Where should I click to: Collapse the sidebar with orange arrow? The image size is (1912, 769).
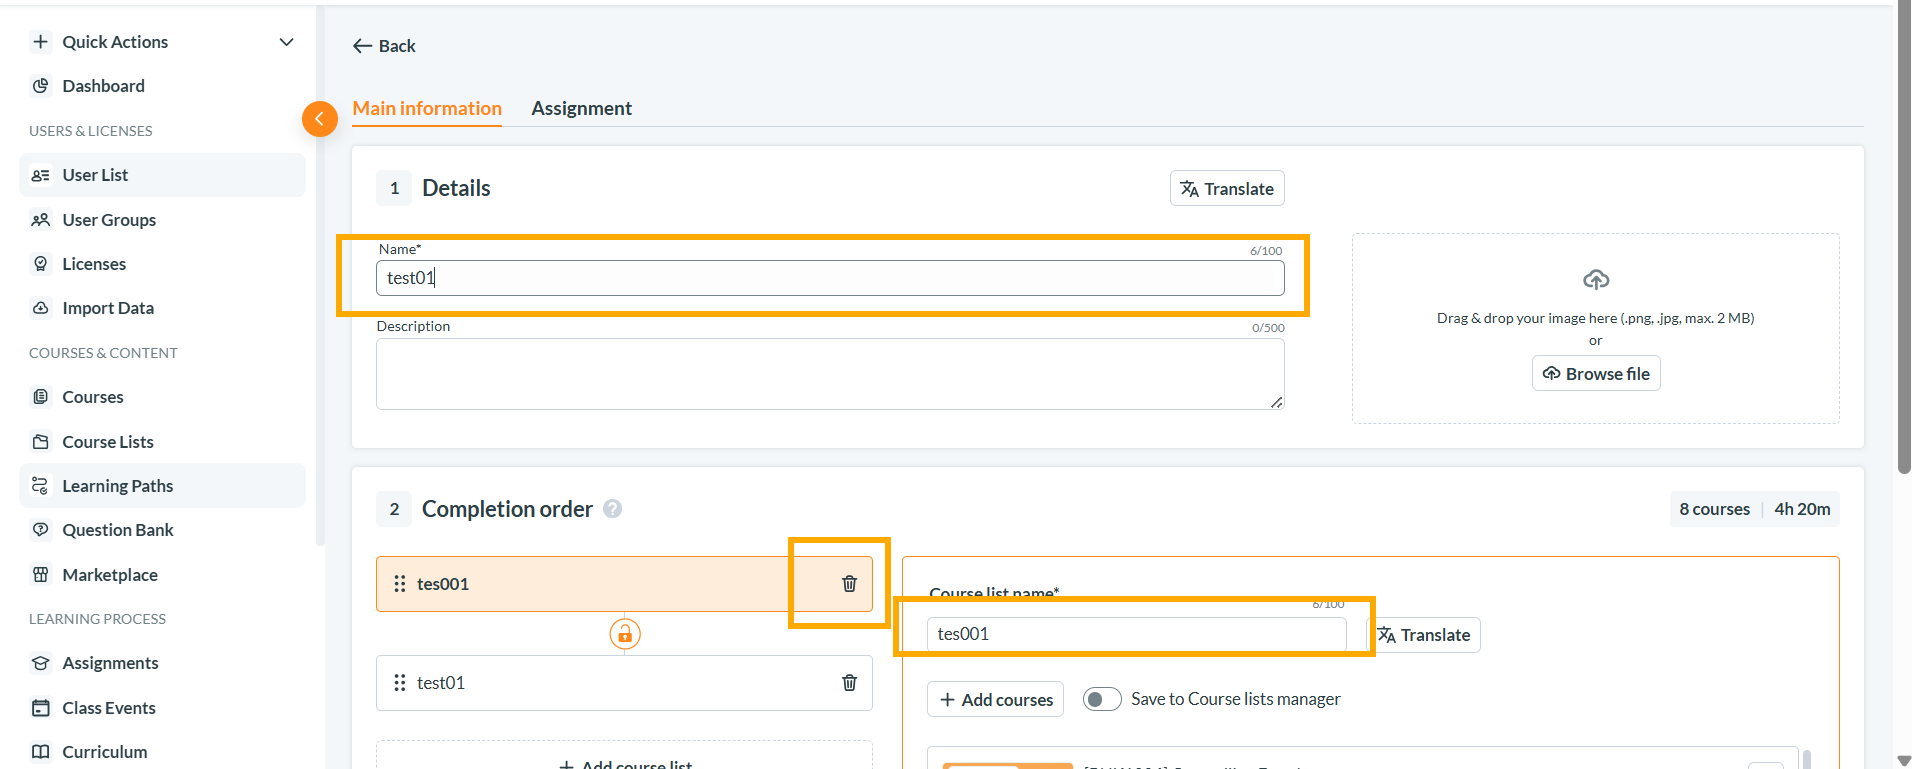click(320, 119)
